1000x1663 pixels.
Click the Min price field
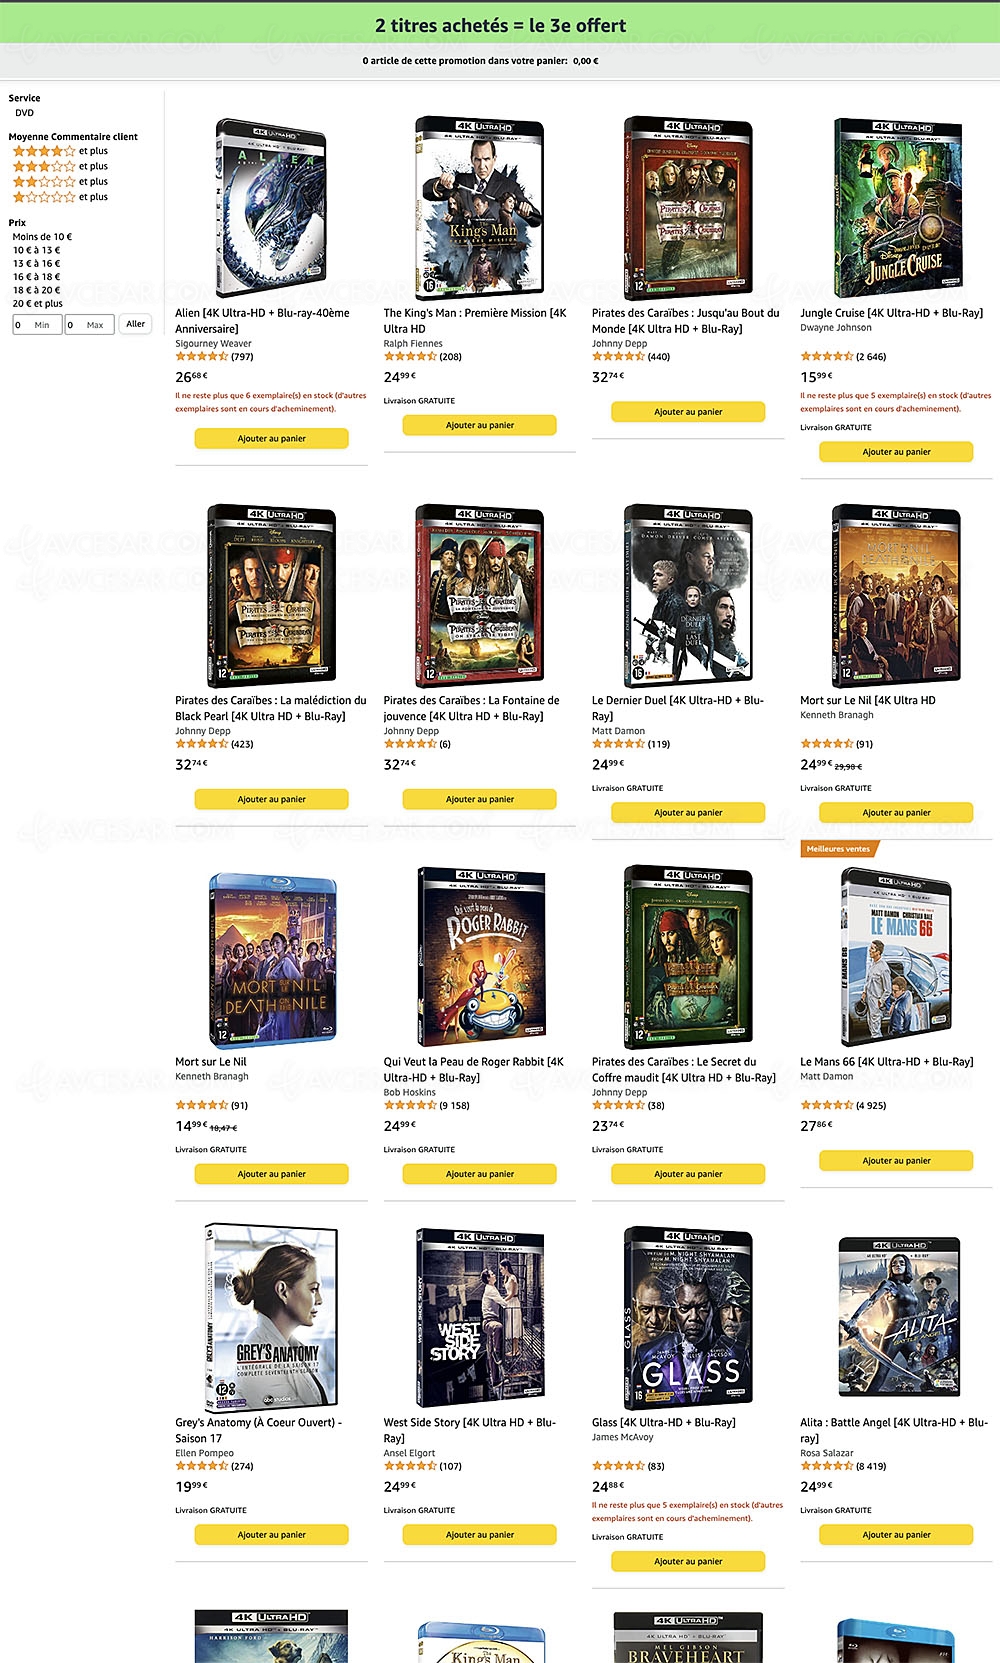tap(37, 325)
